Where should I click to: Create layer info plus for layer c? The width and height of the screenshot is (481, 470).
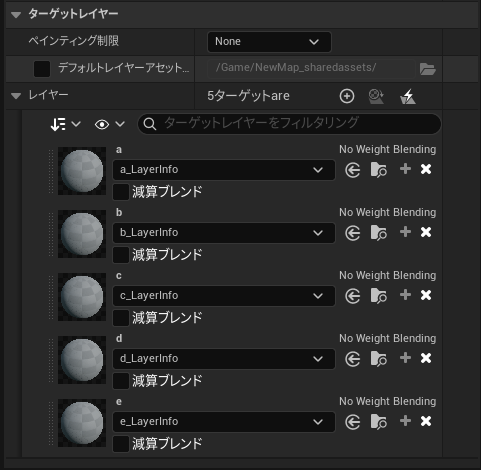[x=405, y=295]
